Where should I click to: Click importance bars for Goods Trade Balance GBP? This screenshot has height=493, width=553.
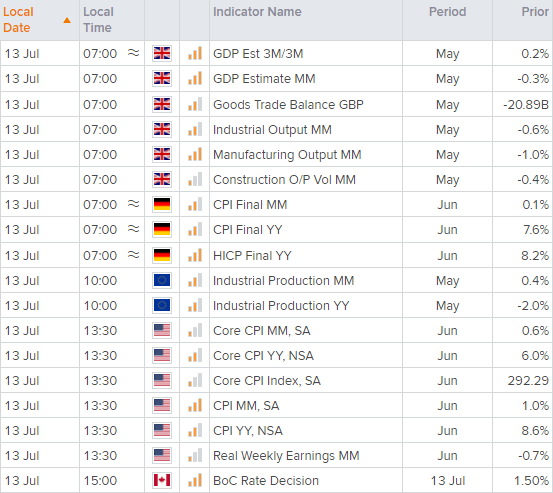click(195, 104)
